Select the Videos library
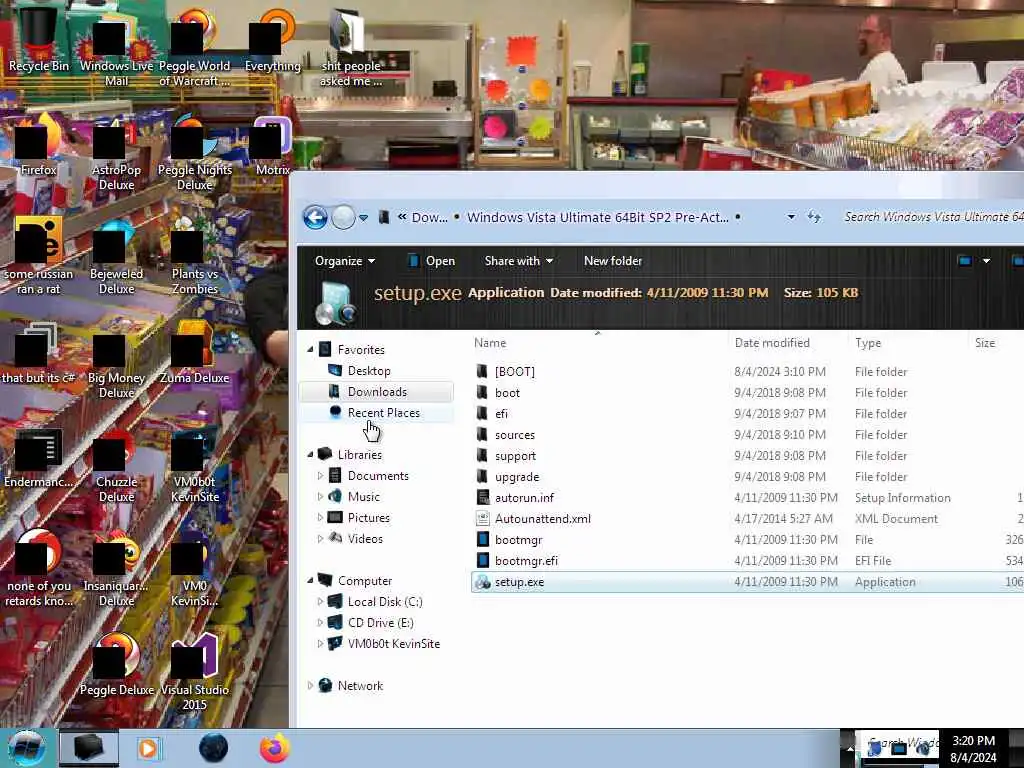The height and width of the screenshot is (768, 1024). [364, 539]
